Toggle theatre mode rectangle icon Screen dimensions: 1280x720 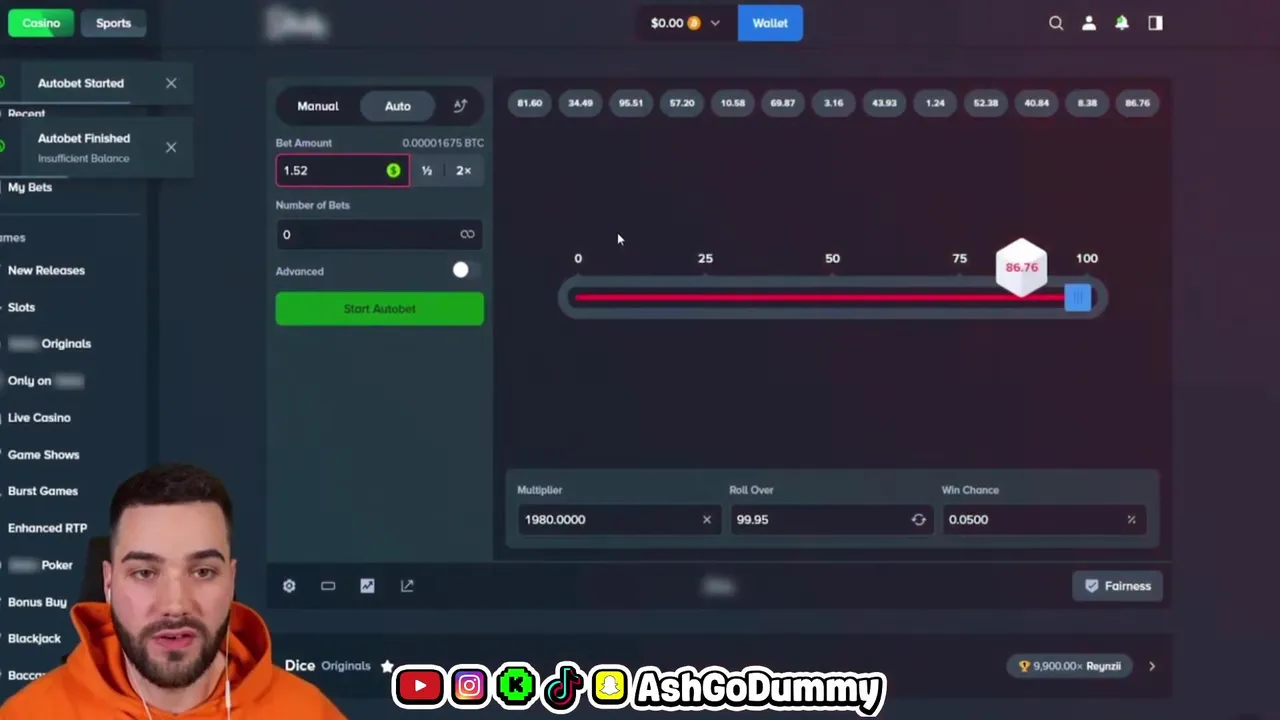click(328, 586)
